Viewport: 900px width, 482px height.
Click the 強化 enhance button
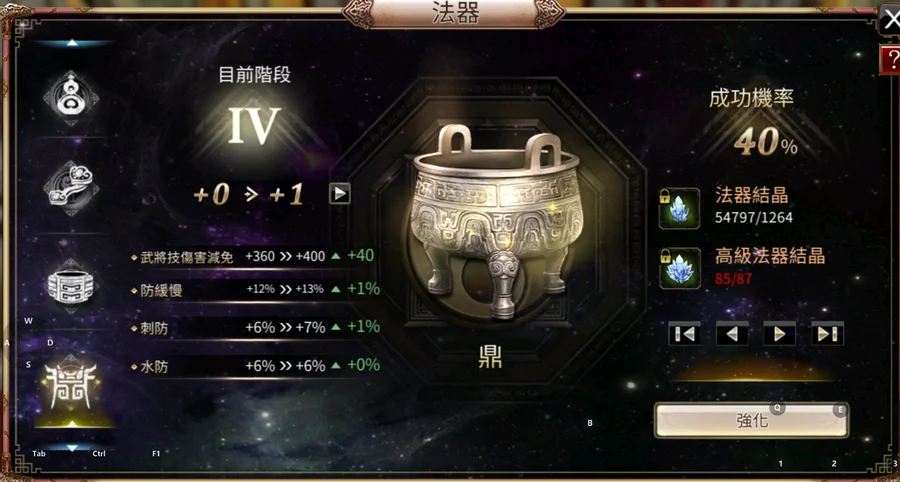point(751,420)
